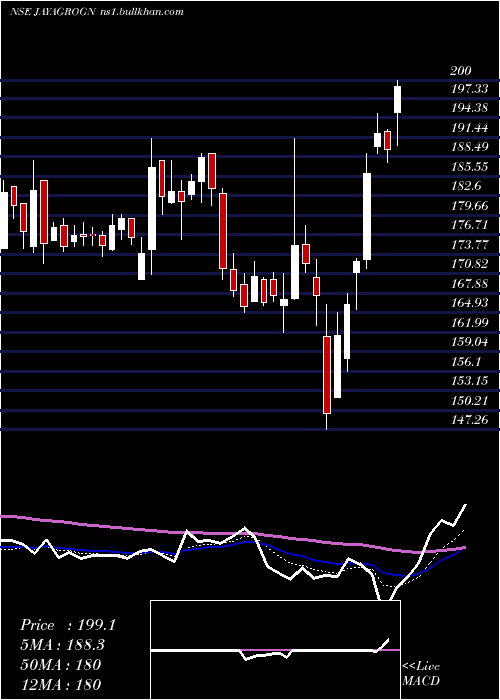
Task: Click the 191.44 price axis label
Action: [469, 128]
